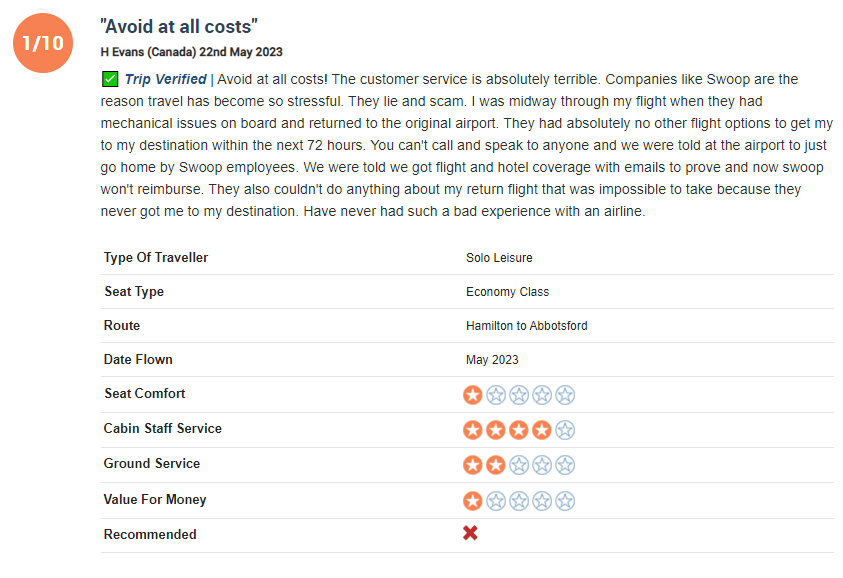Click third star of Ground Service

point(519,465)
